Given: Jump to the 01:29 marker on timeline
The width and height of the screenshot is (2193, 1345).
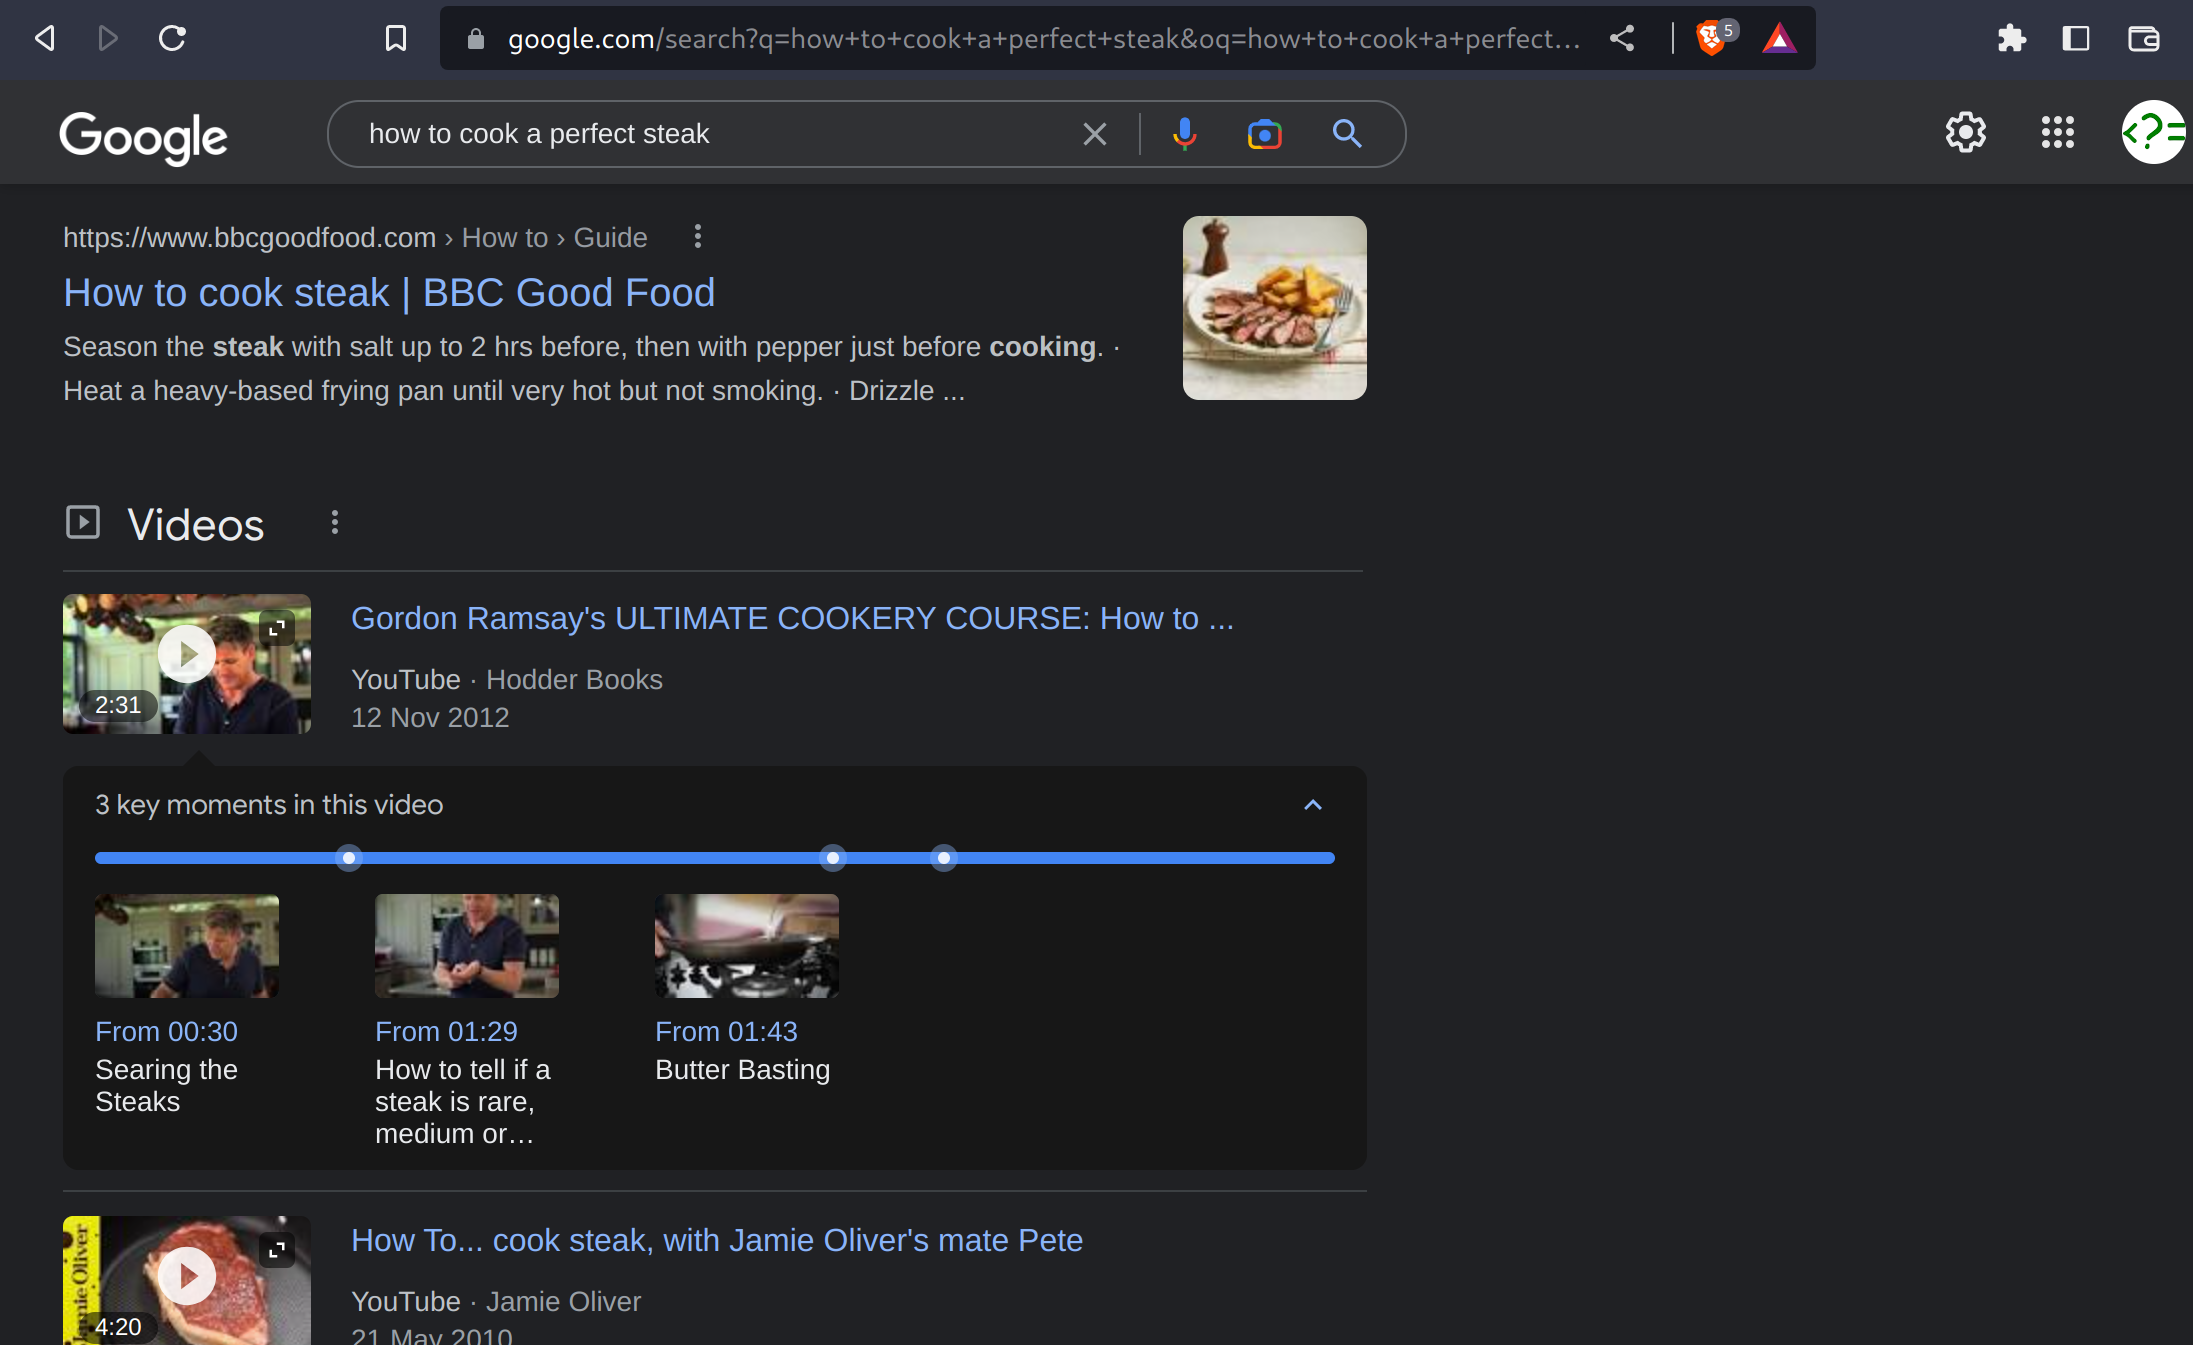Looking at the screenshot, I should (x=832, y=858).
